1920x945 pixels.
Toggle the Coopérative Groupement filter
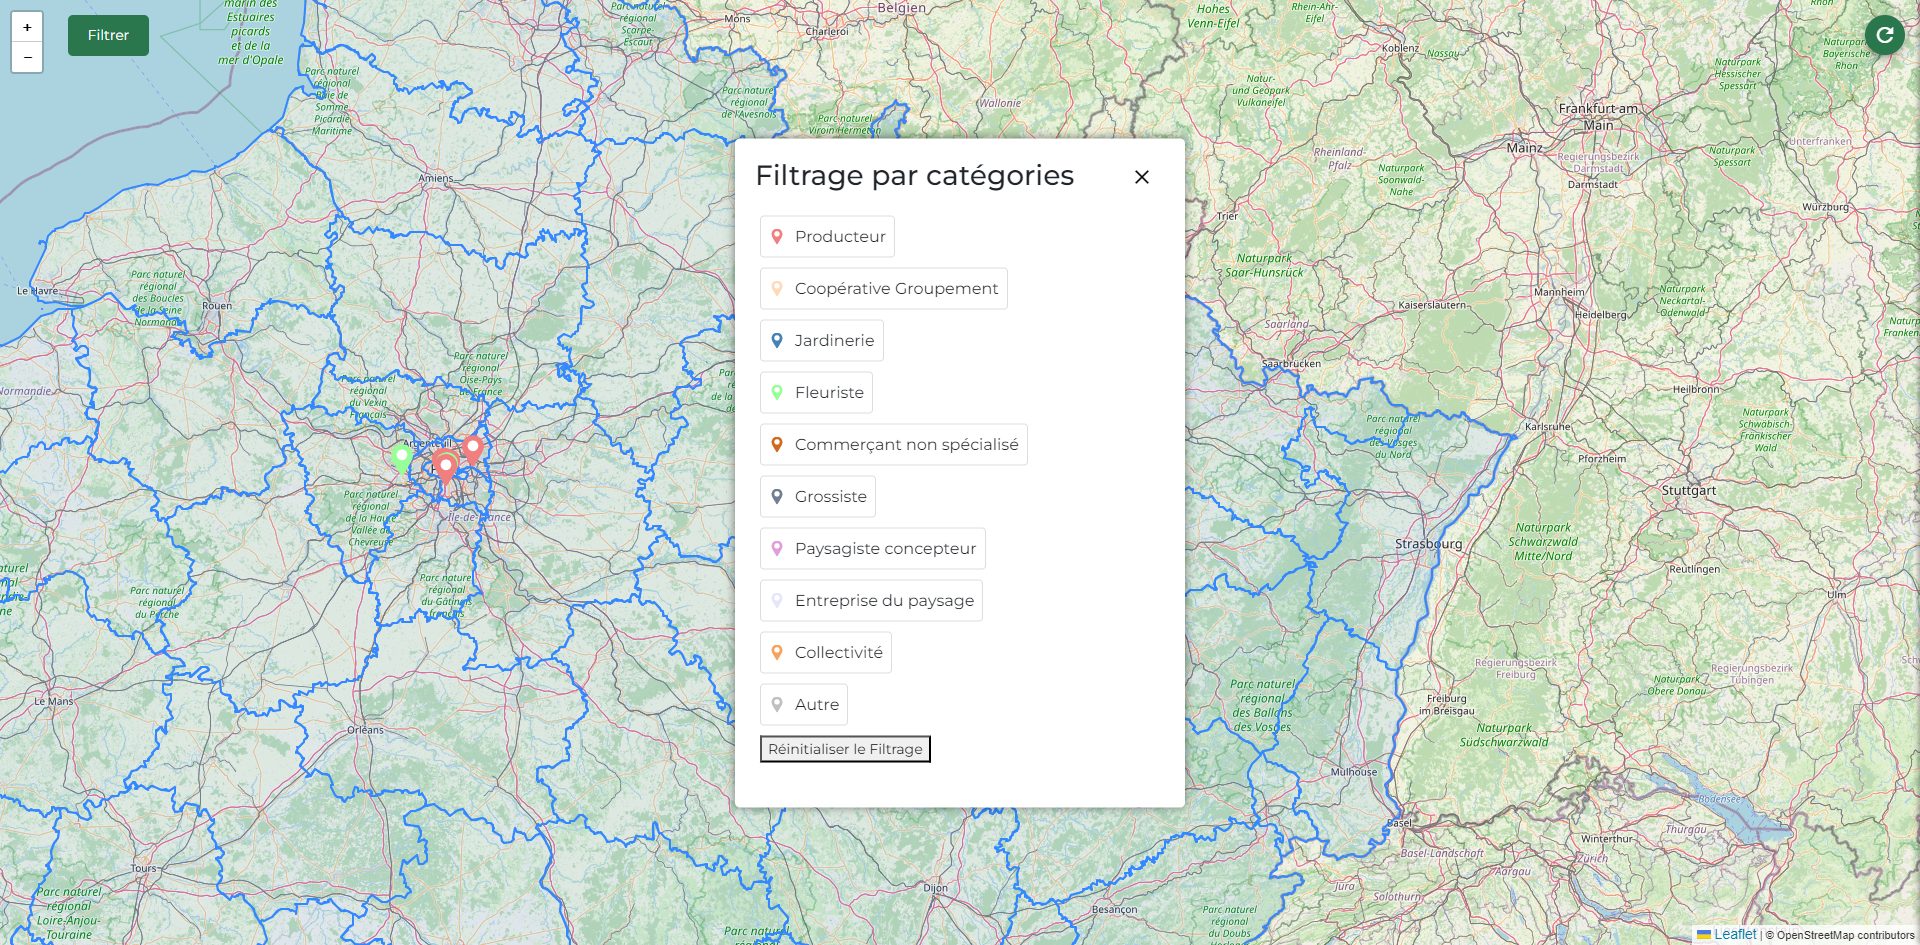[883, 289]
